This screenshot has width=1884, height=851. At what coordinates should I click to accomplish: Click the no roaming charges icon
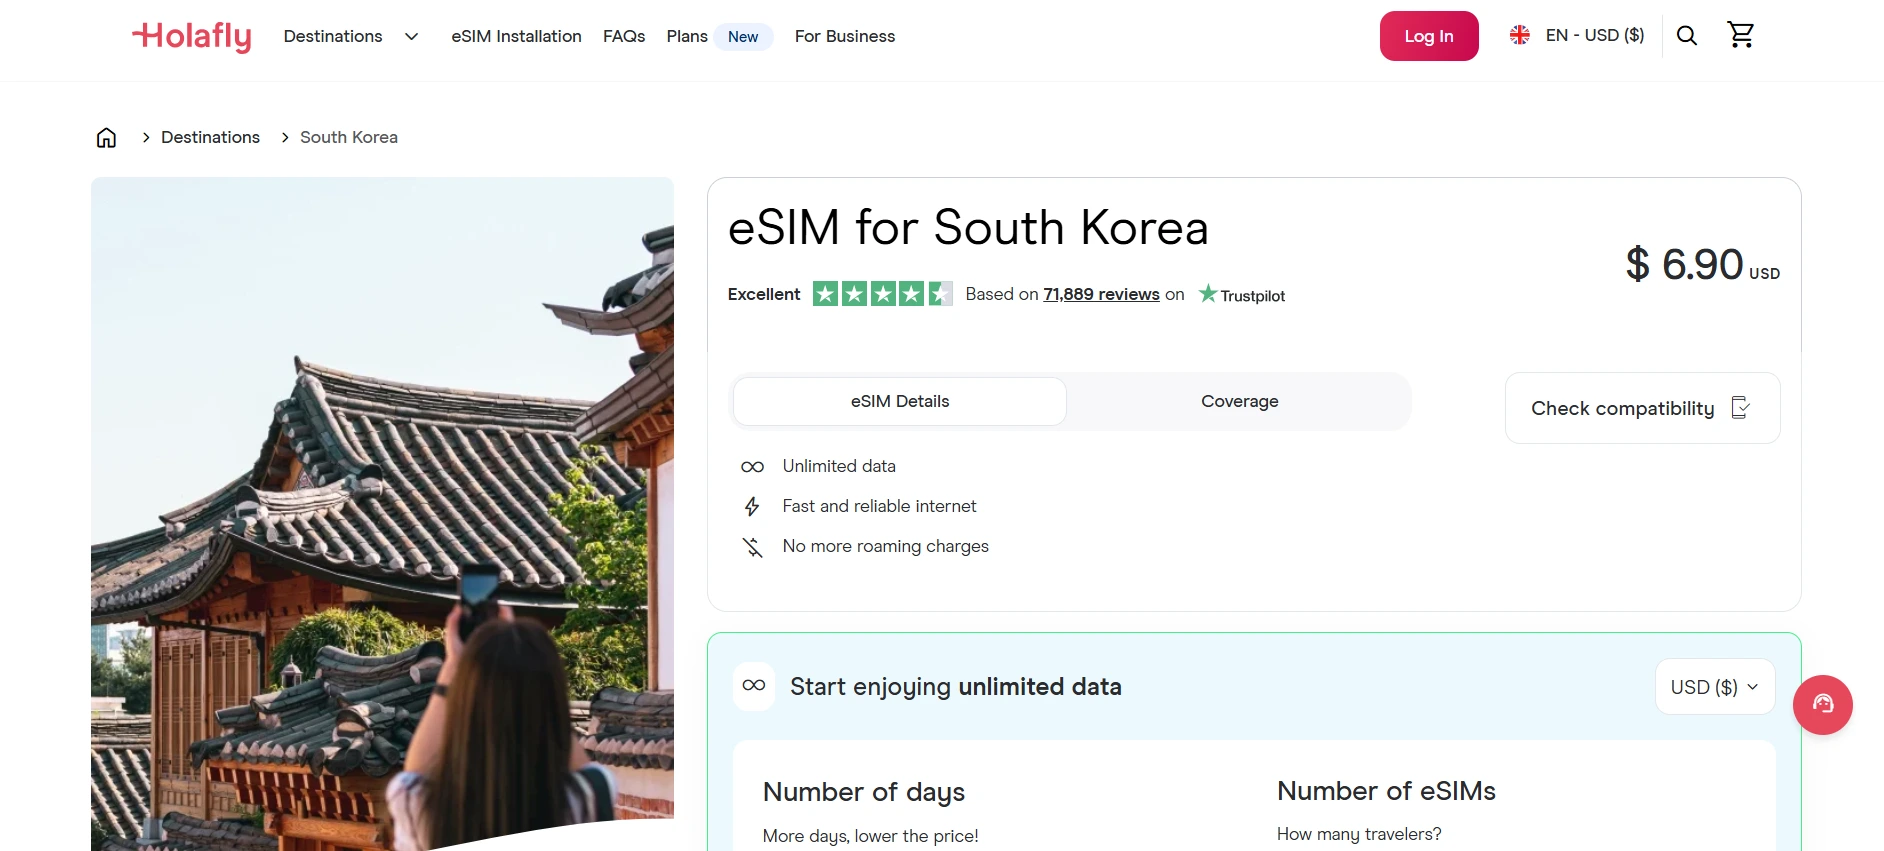[x=752, y=546]
